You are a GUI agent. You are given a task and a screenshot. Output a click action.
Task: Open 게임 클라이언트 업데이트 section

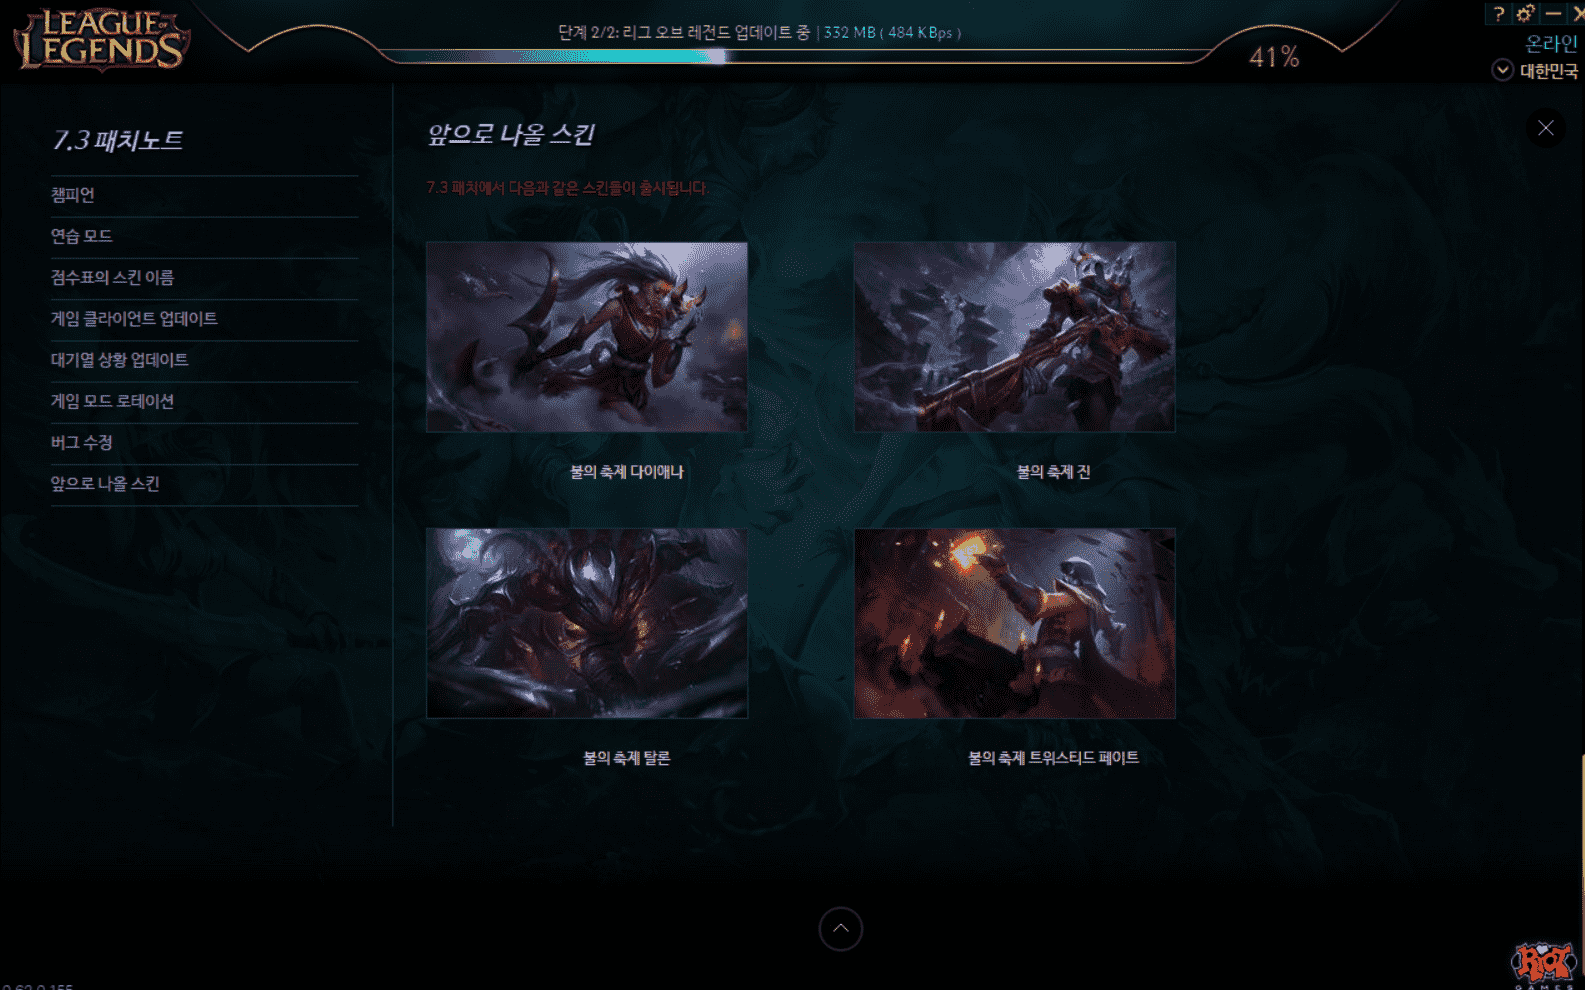point(204,319)
